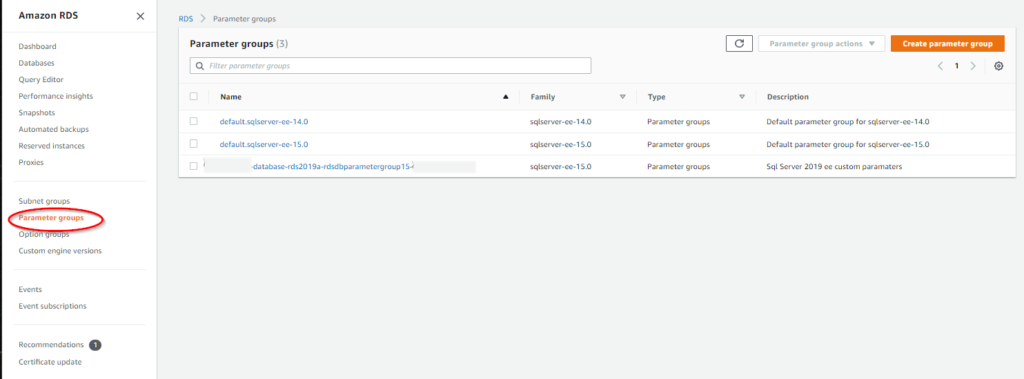Open Parameter group actions dropdown
The image size is (1024, 379).
click(822, 44)
